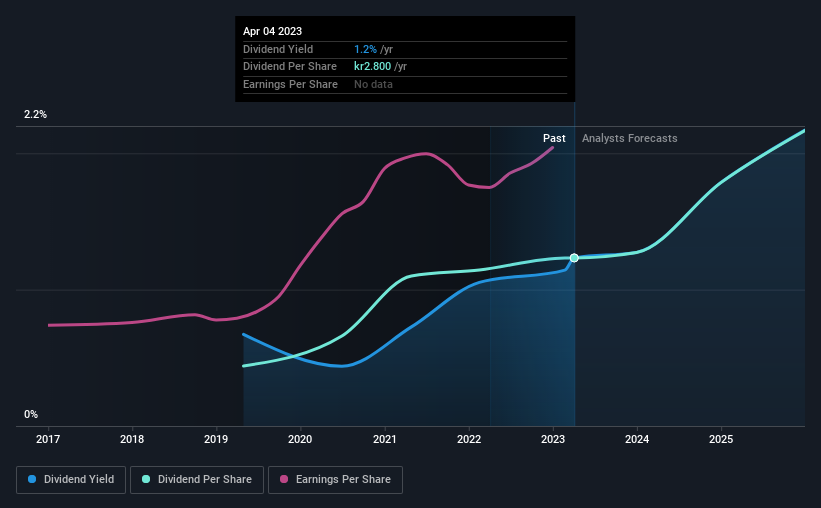This screenshot has height=508, width=821.
Task: Click the Earnings Per Share row label in tooltip
Action: (290, 84)
